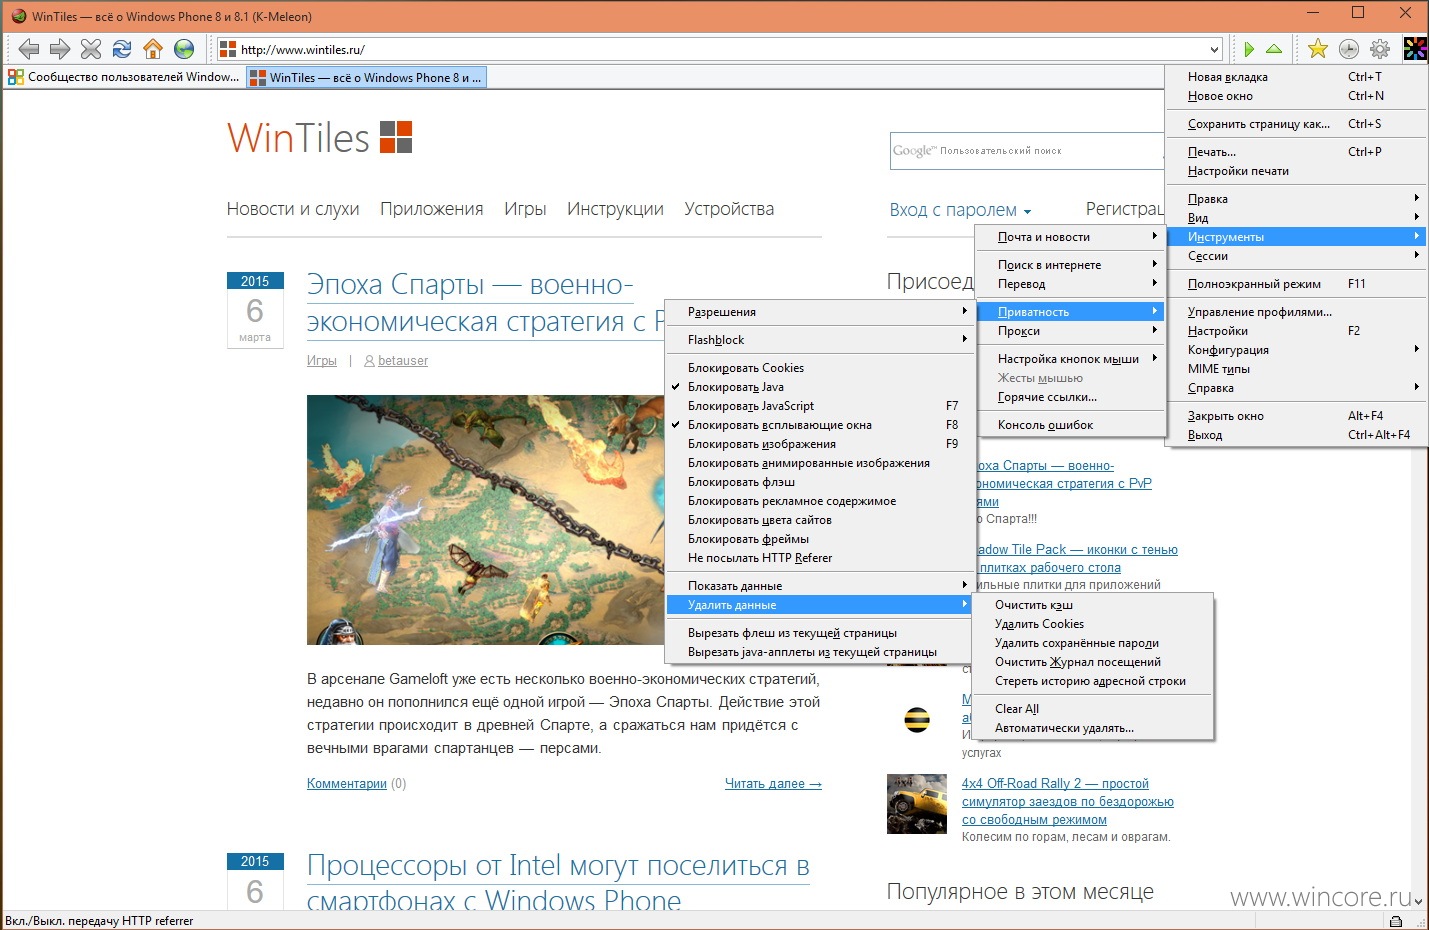Click the Эпоха Спарты game image

(485, 519)
